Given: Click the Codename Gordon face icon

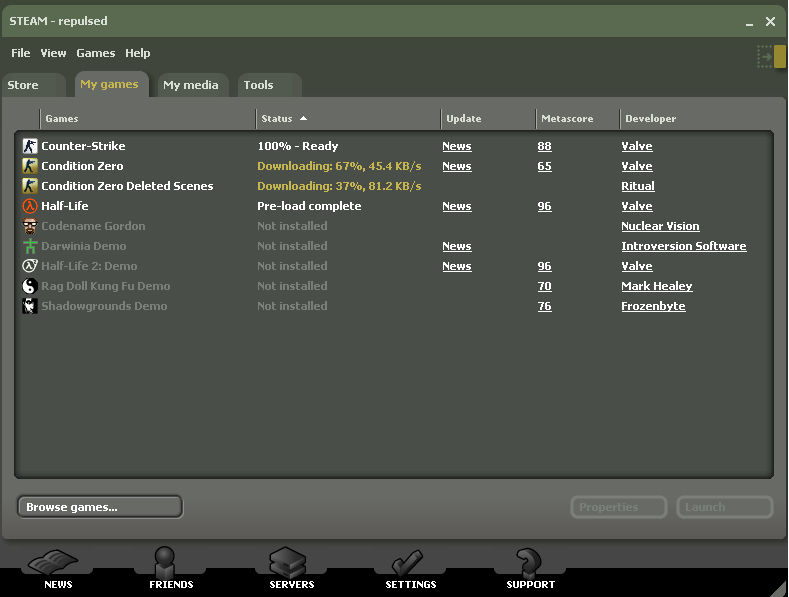Looking at the screenshot, I should [30, 226].
